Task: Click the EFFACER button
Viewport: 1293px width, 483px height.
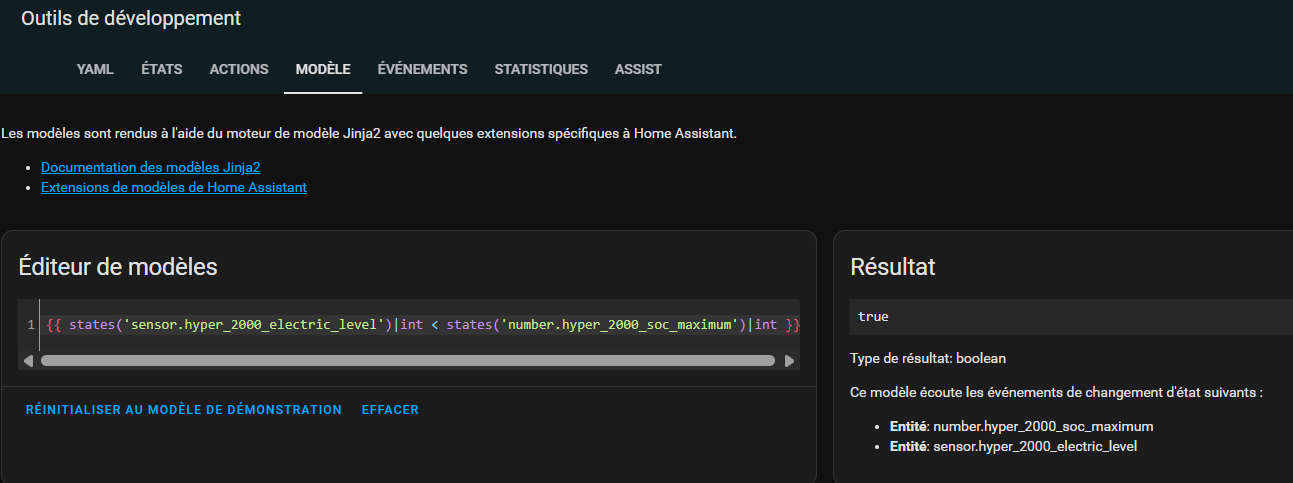Action: [390, 410]
